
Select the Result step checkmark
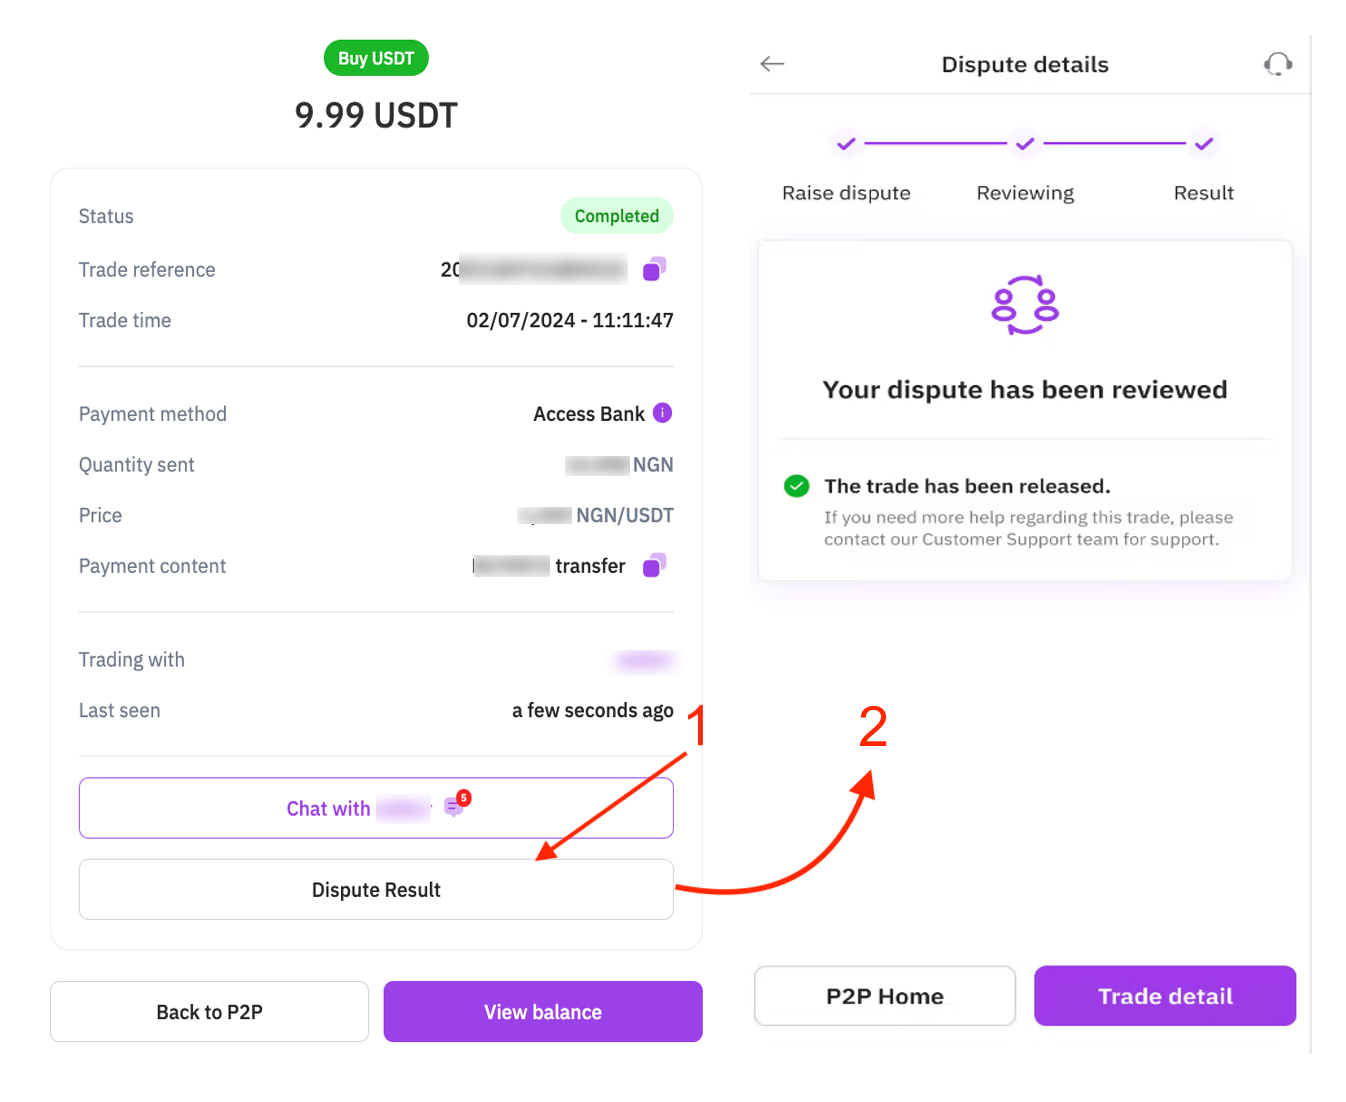pos(1204,144)
